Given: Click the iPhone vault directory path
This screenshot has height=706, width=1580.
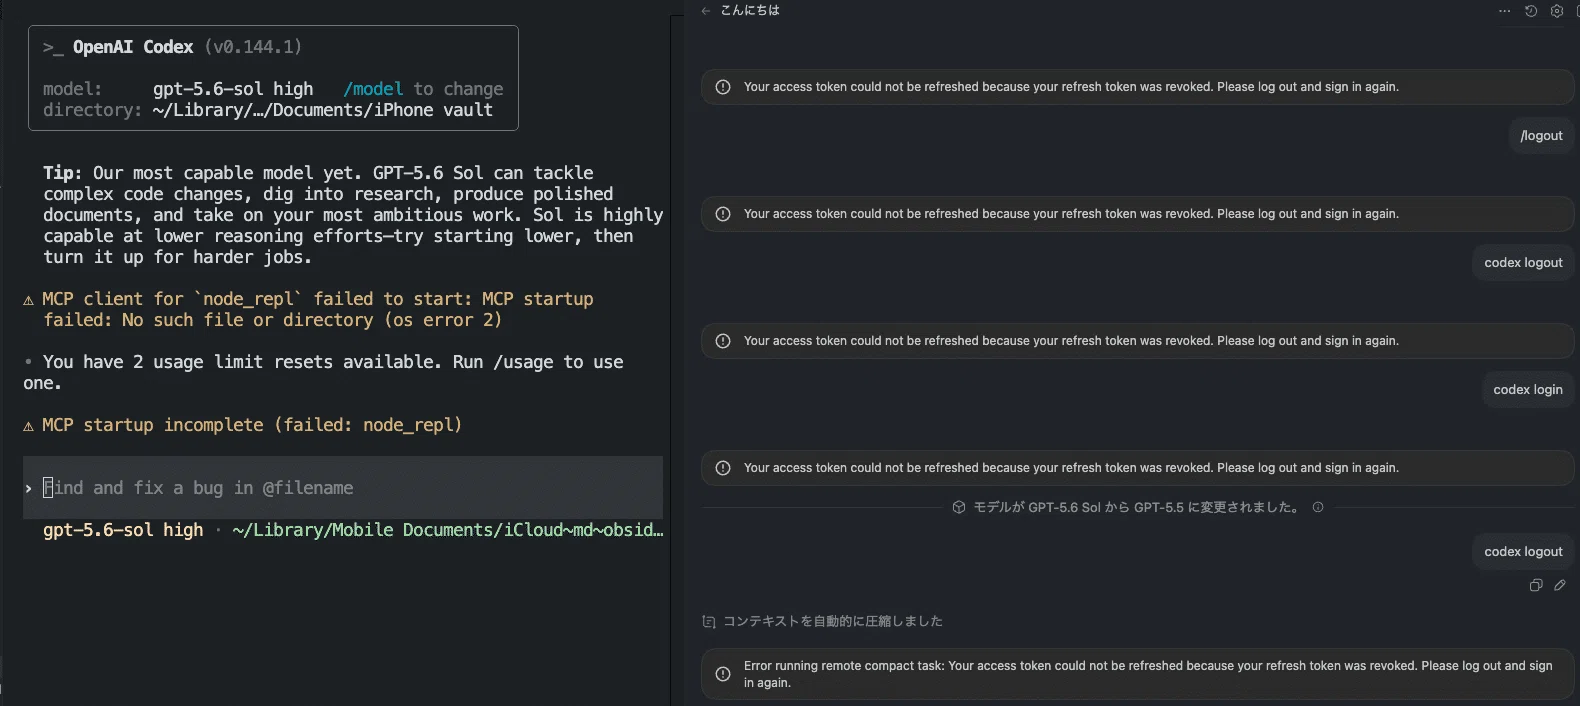Looking at the screenshot, I should point(323,110).
